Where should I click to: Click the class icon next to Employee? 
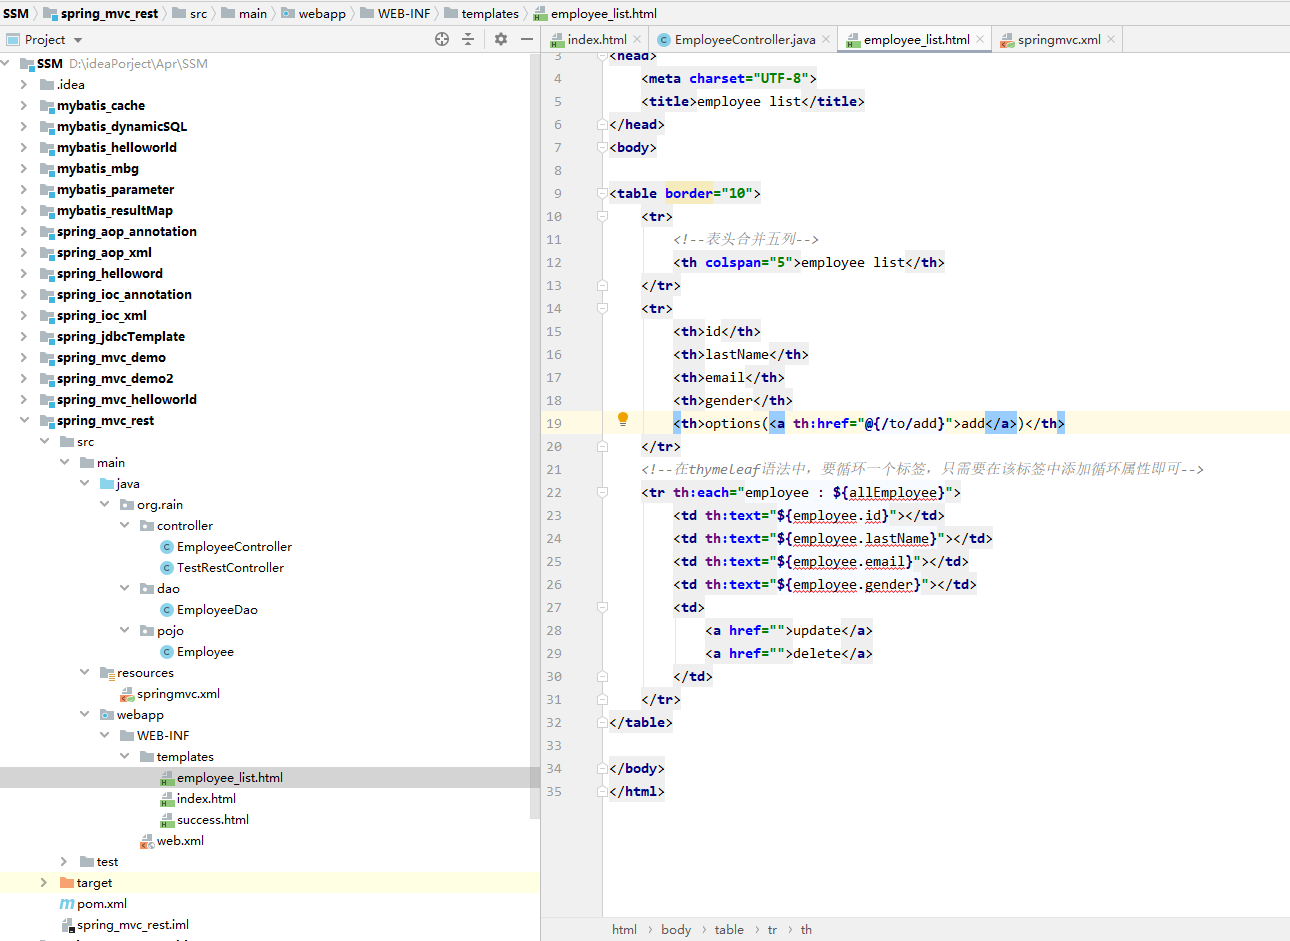[166, 651]
